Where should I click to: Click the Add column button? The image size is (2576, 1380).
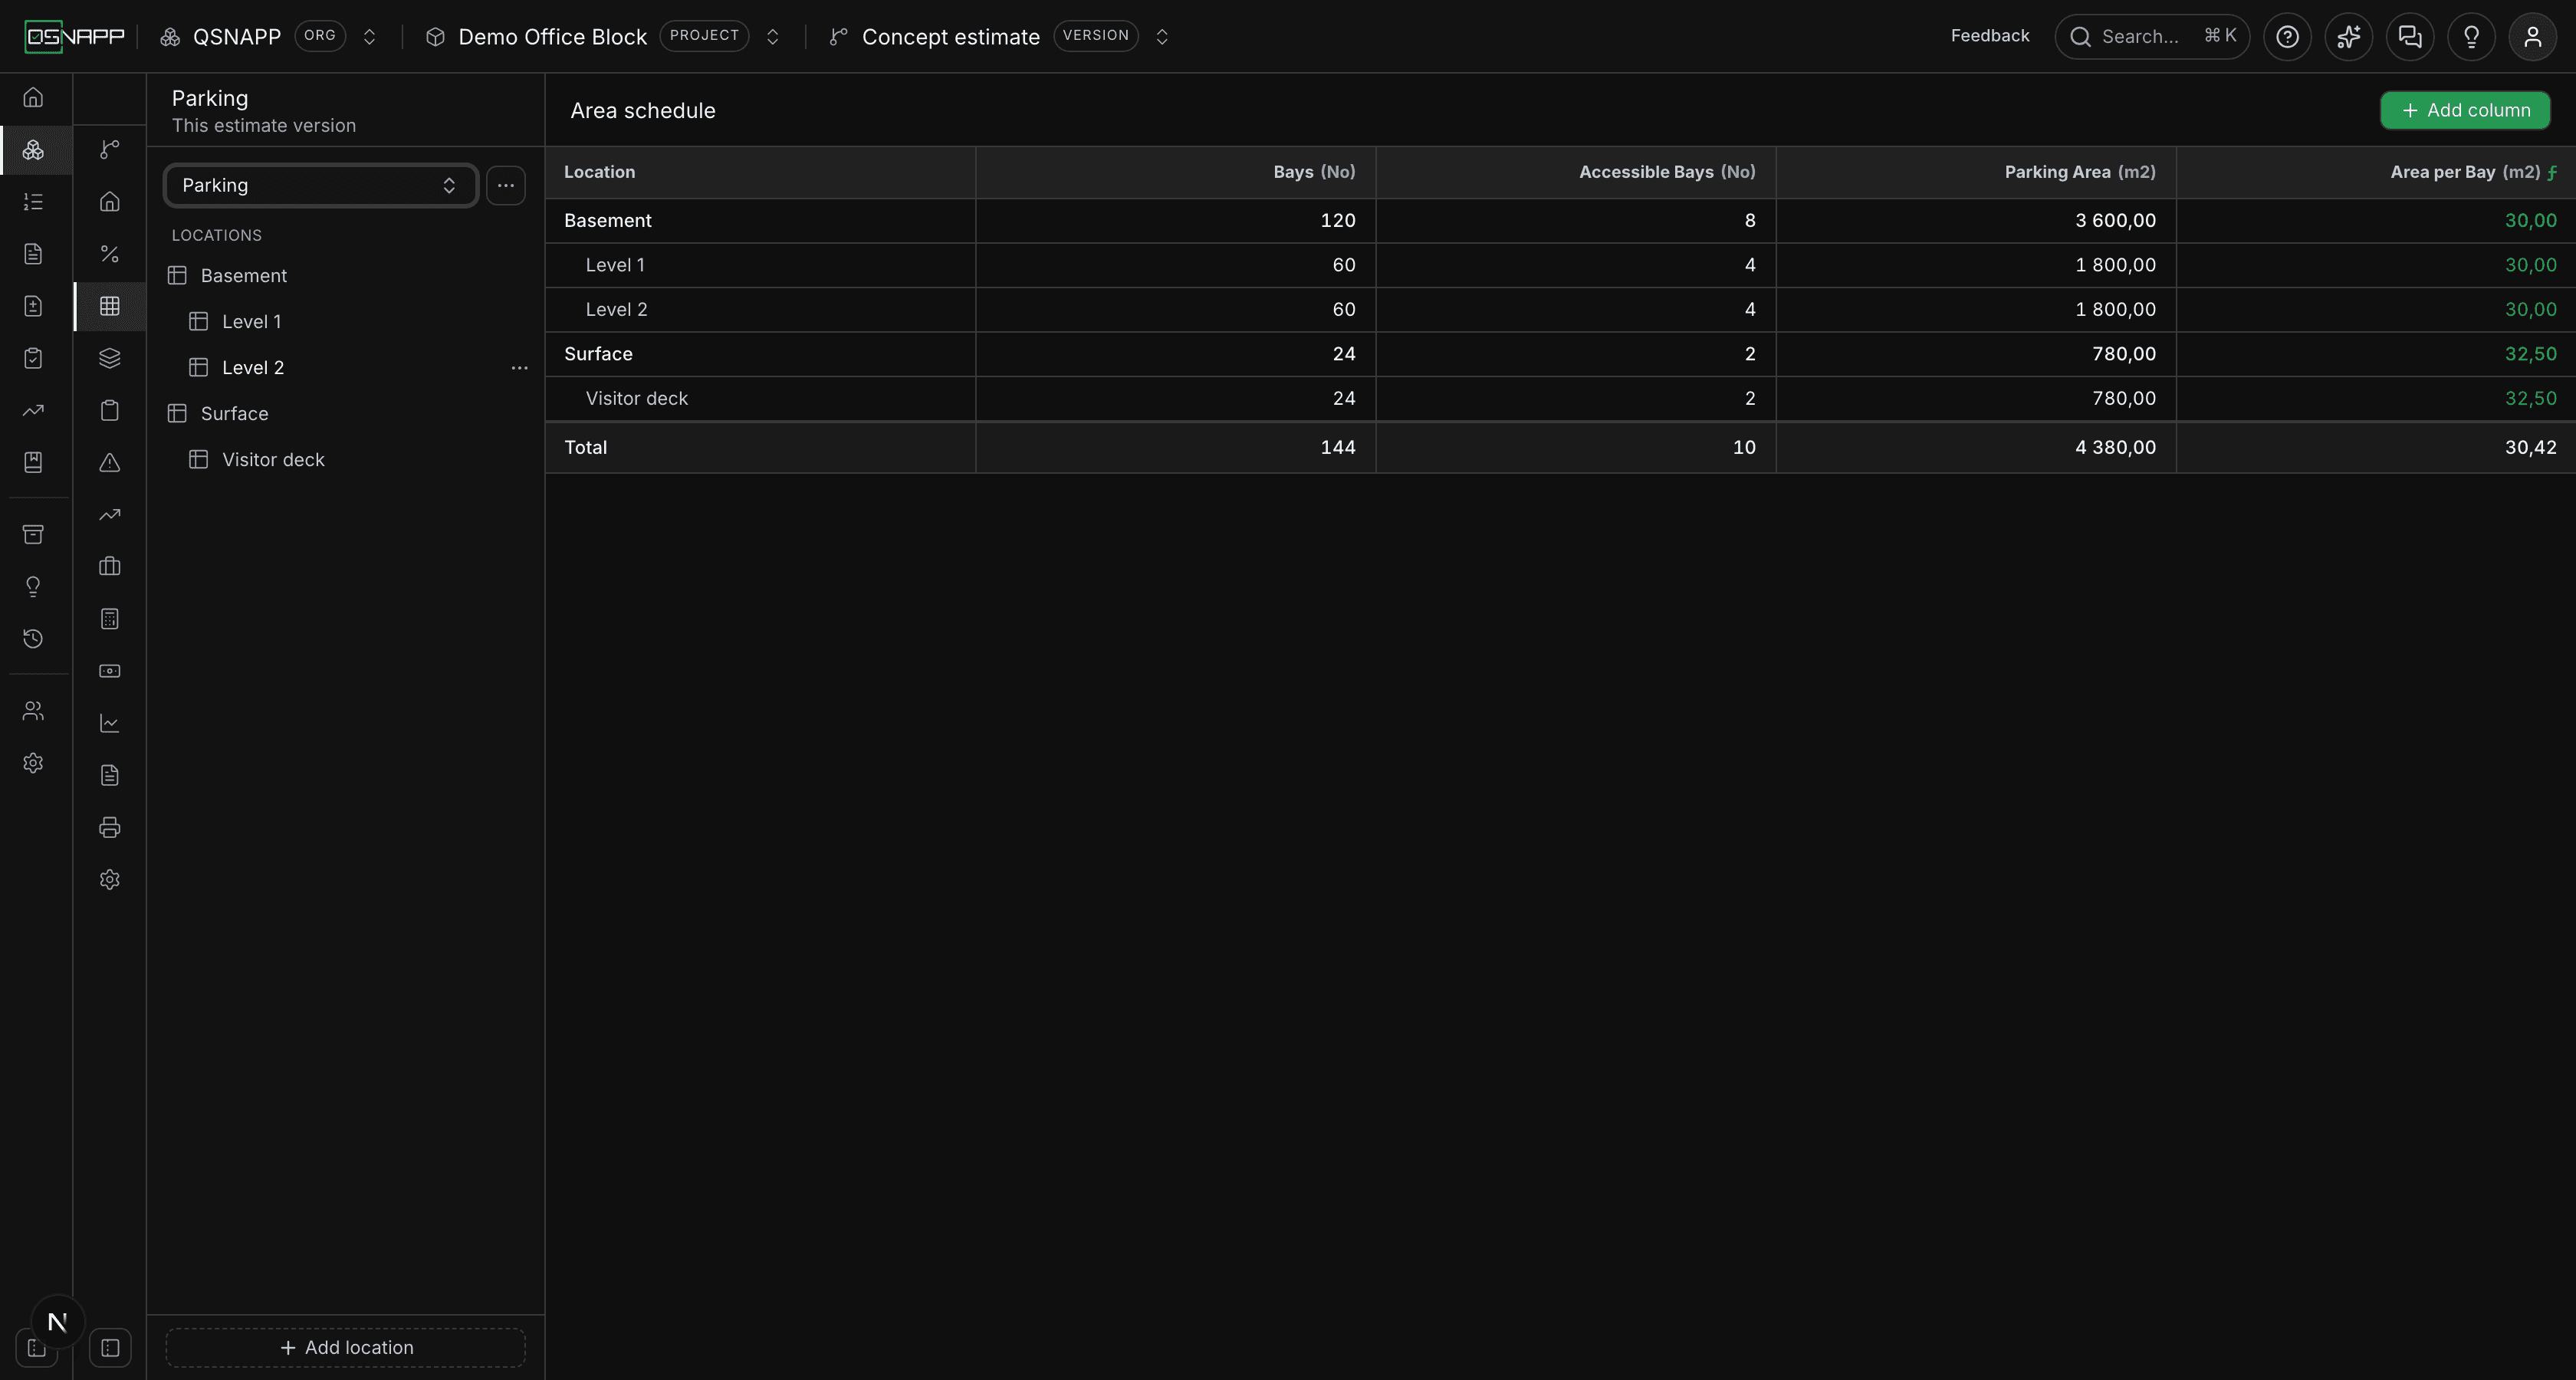pyautogui.click(x=2465, y=110)
